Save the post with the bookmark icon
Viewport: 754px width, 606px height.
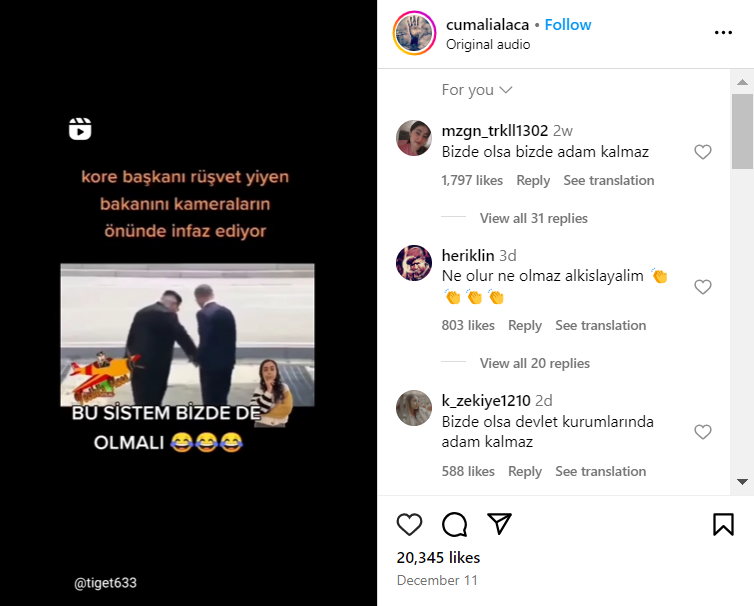pos(723,524)
